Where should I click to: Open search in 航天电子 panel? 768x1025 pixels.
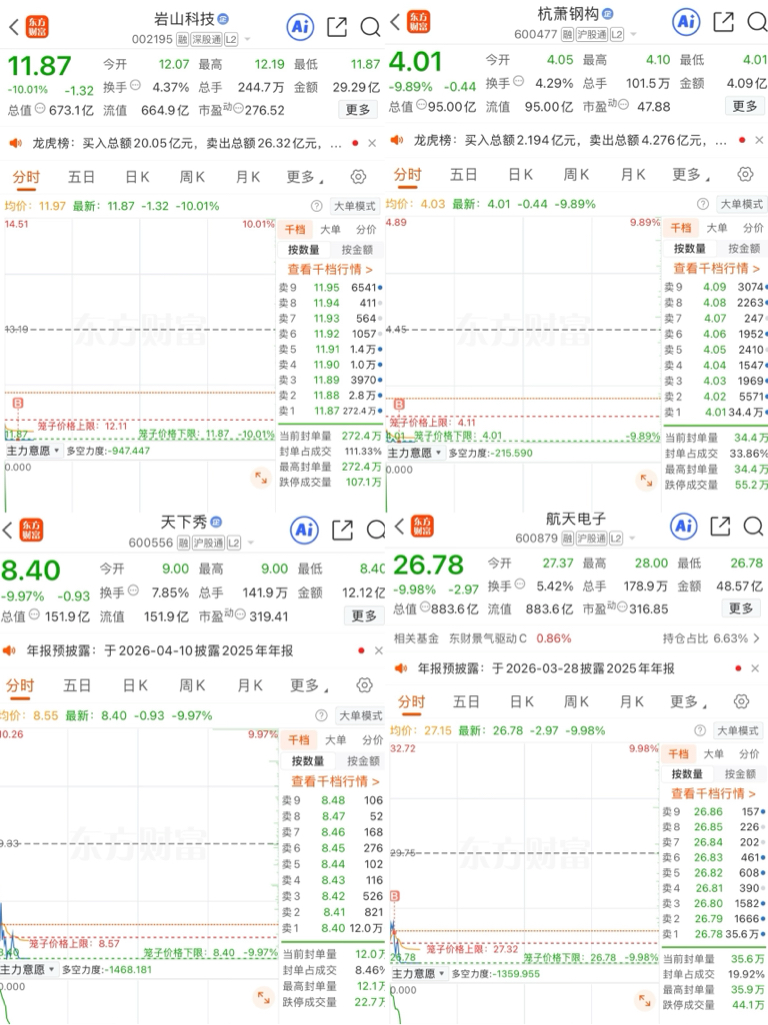(x=753, y=526)
